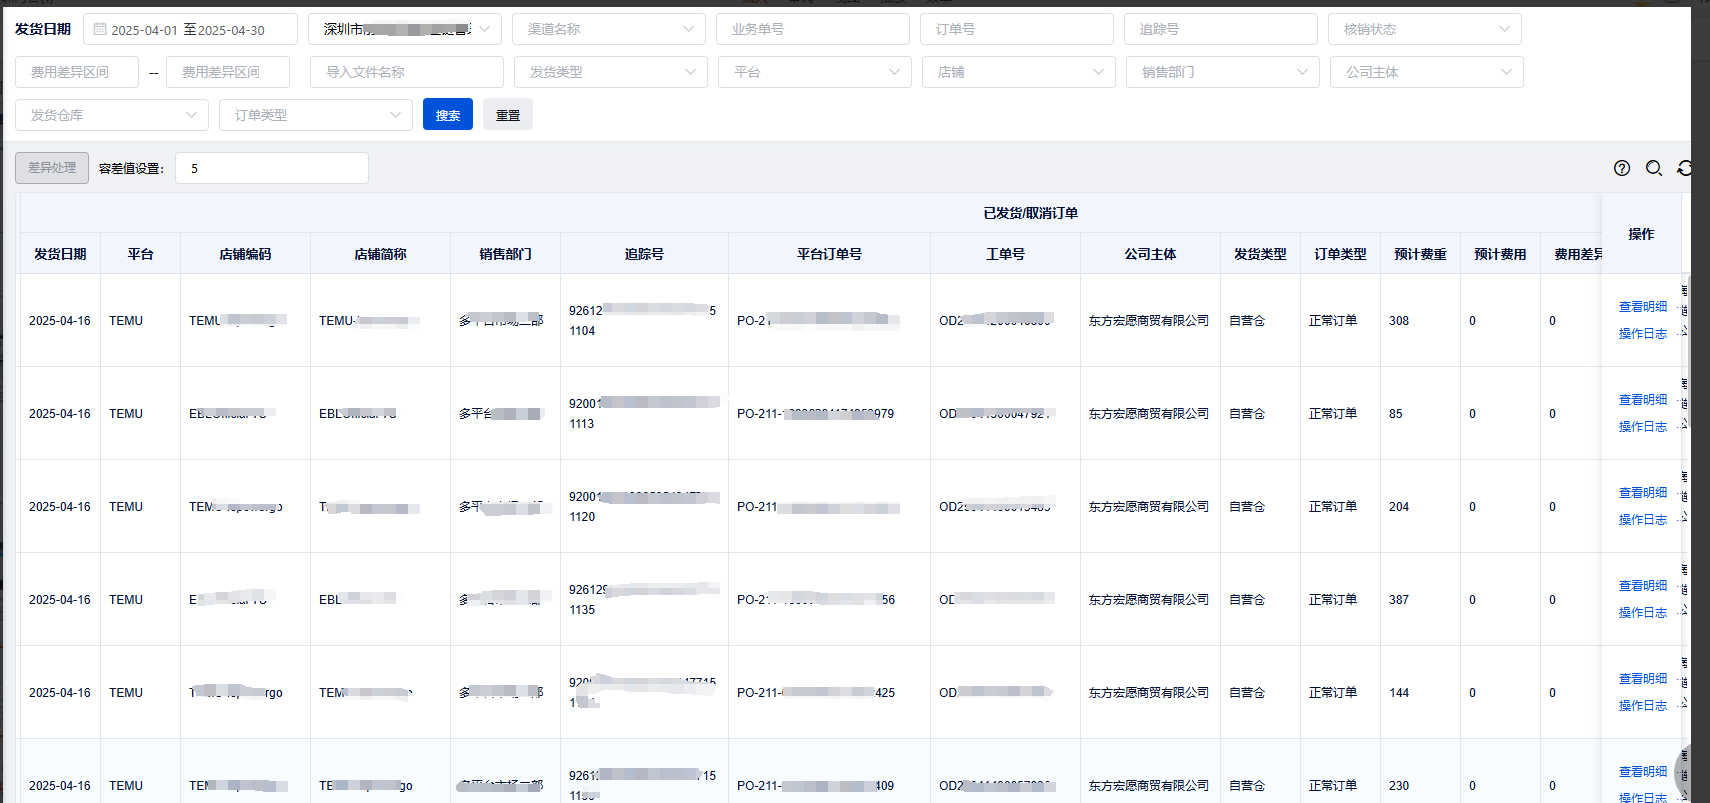
Task: Open the 发货类型 dropdown
Action: 610,72
